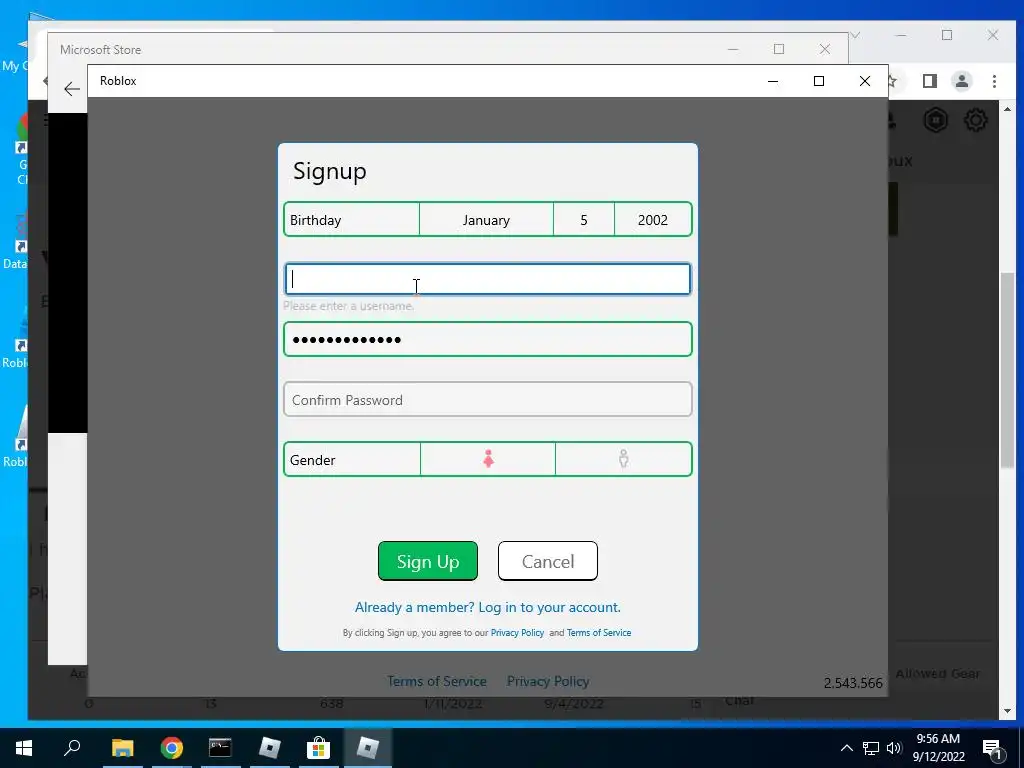Maximize the Roblox window

coord(818,81)
